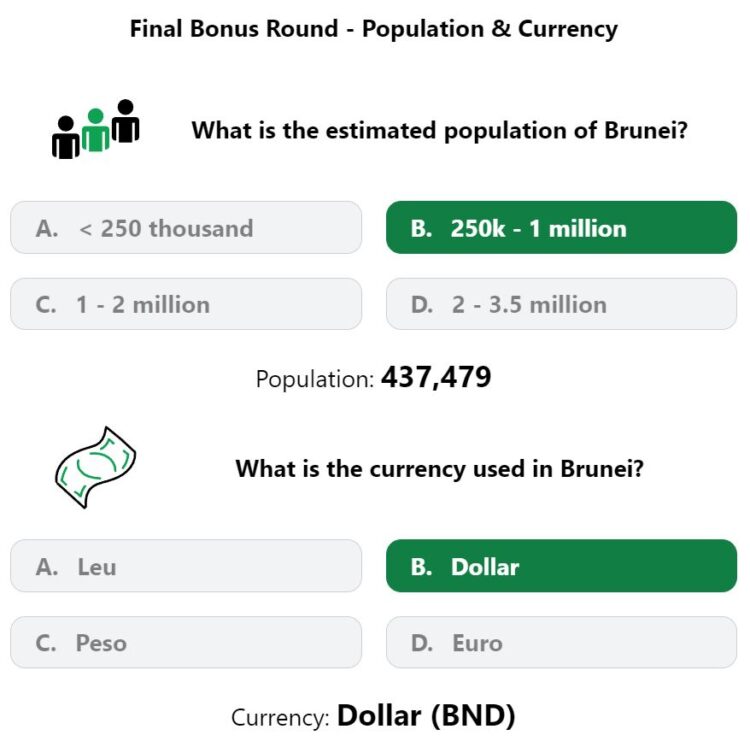750x741 pixels.
Task: Pick option C, 1 - 2 million
Action: coord(186,305)
